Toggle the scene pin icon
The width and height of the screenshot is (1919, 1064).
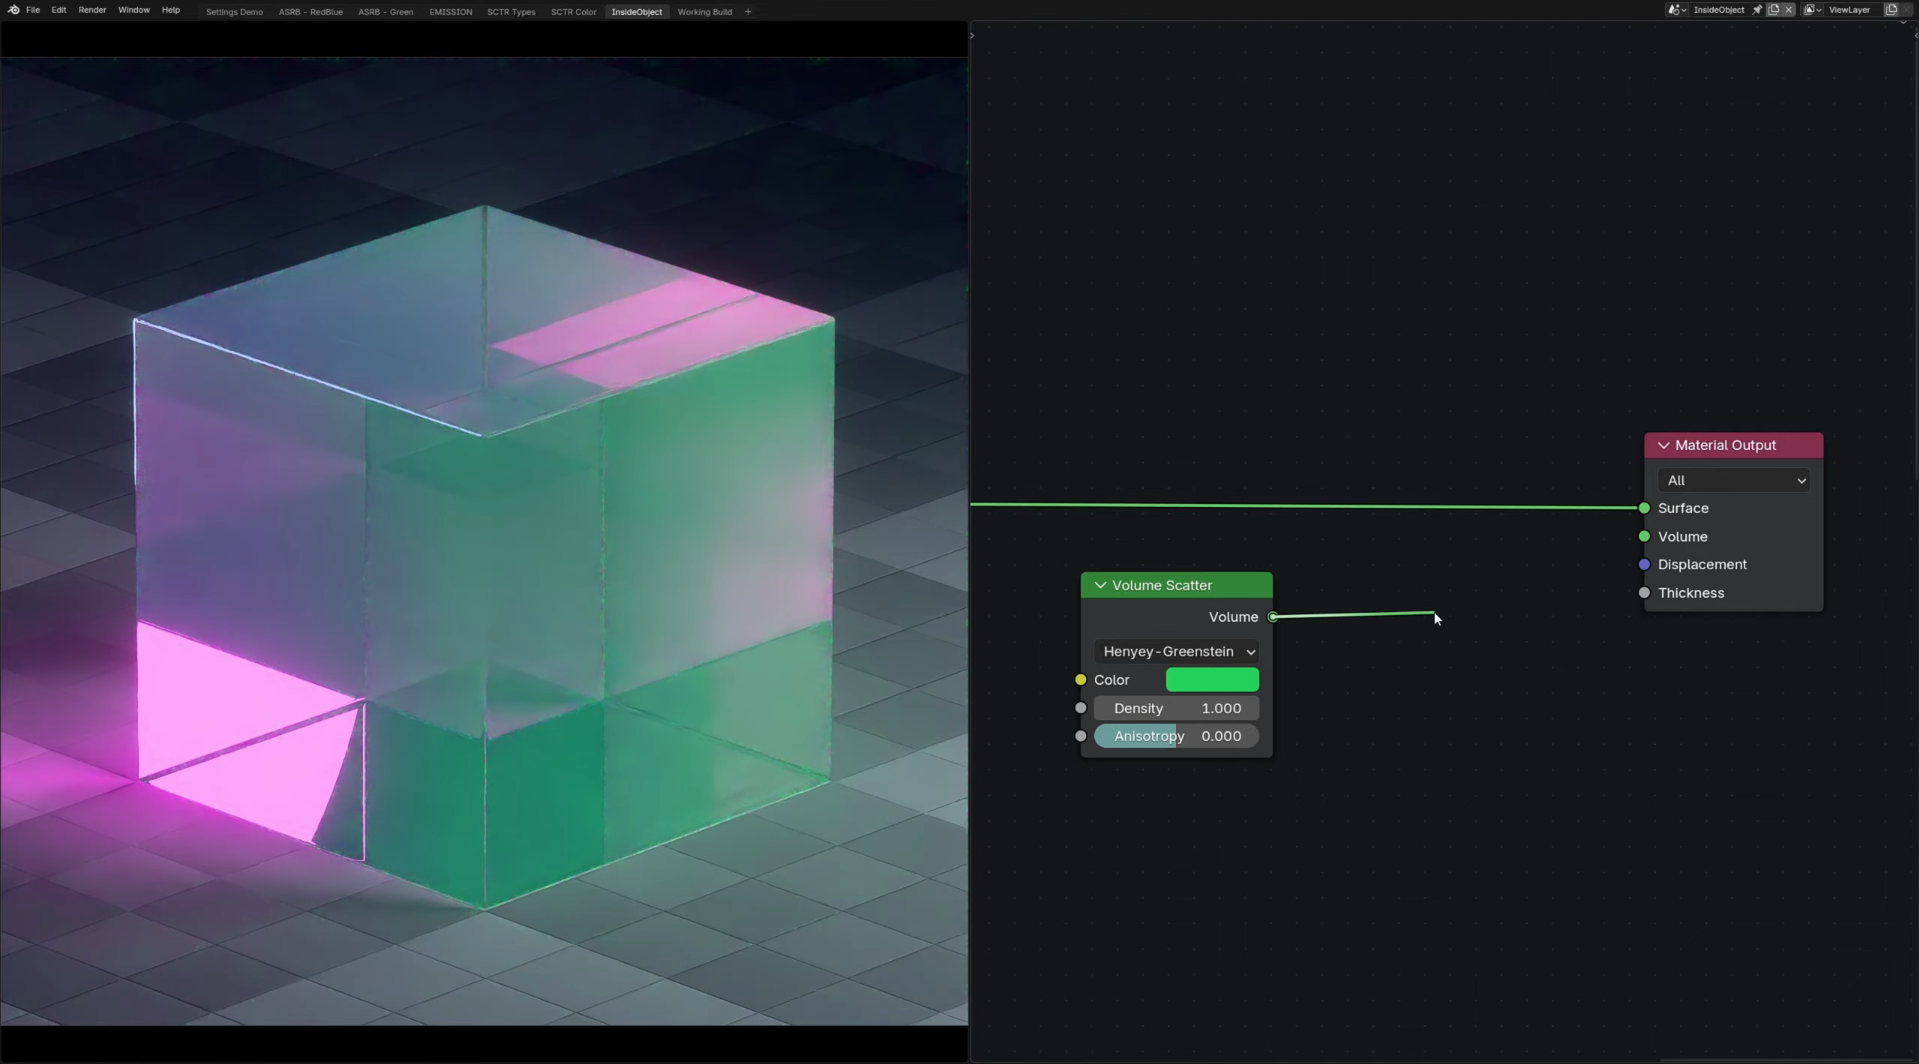[x=1757, y=10]
